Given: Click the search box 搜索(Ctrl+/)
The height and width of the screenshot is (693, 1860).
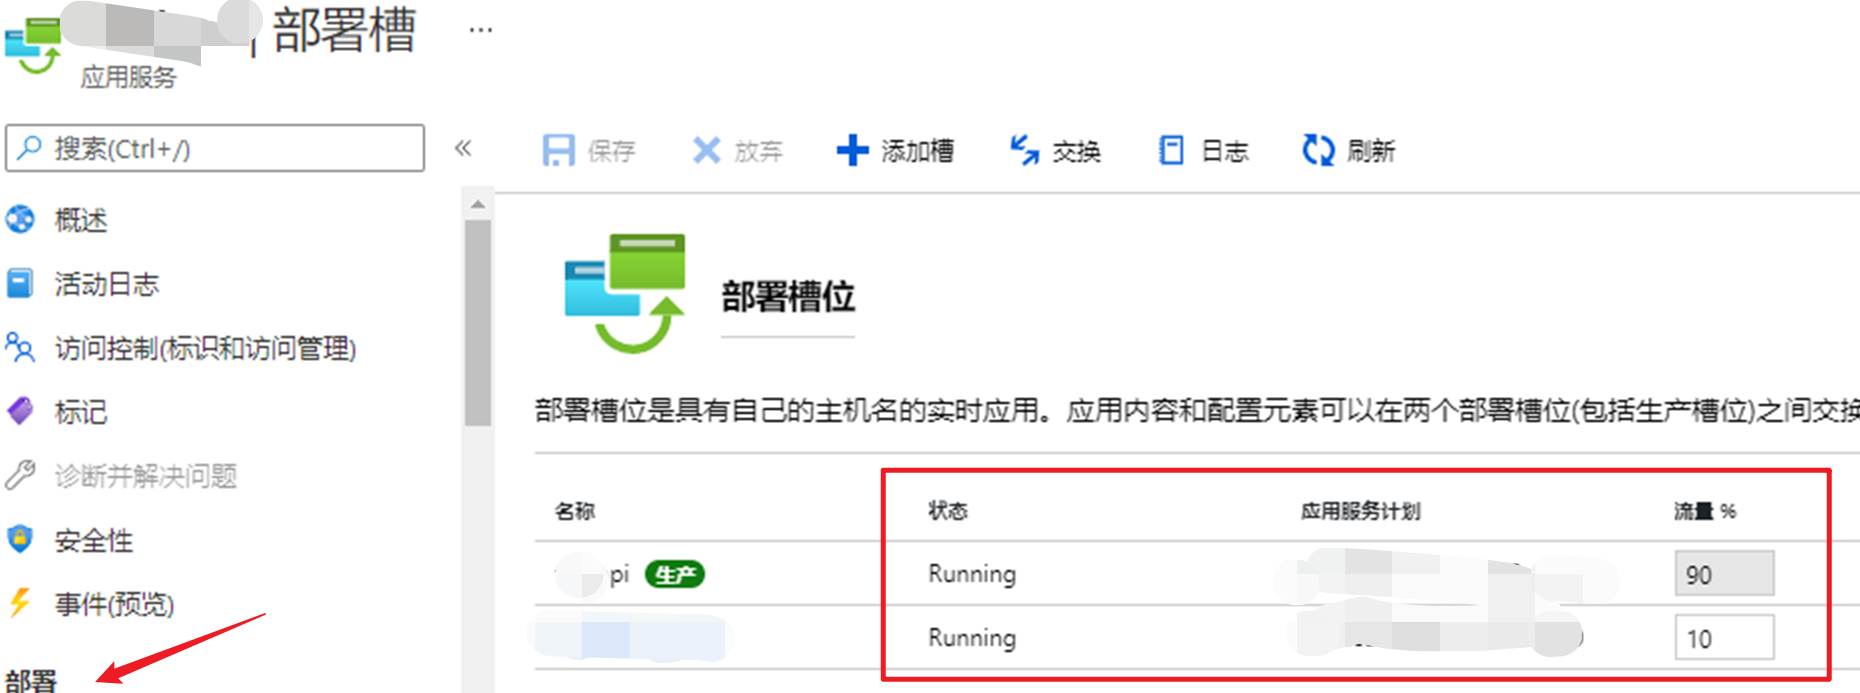Looking at the screenshot, I should click(215, 149).
